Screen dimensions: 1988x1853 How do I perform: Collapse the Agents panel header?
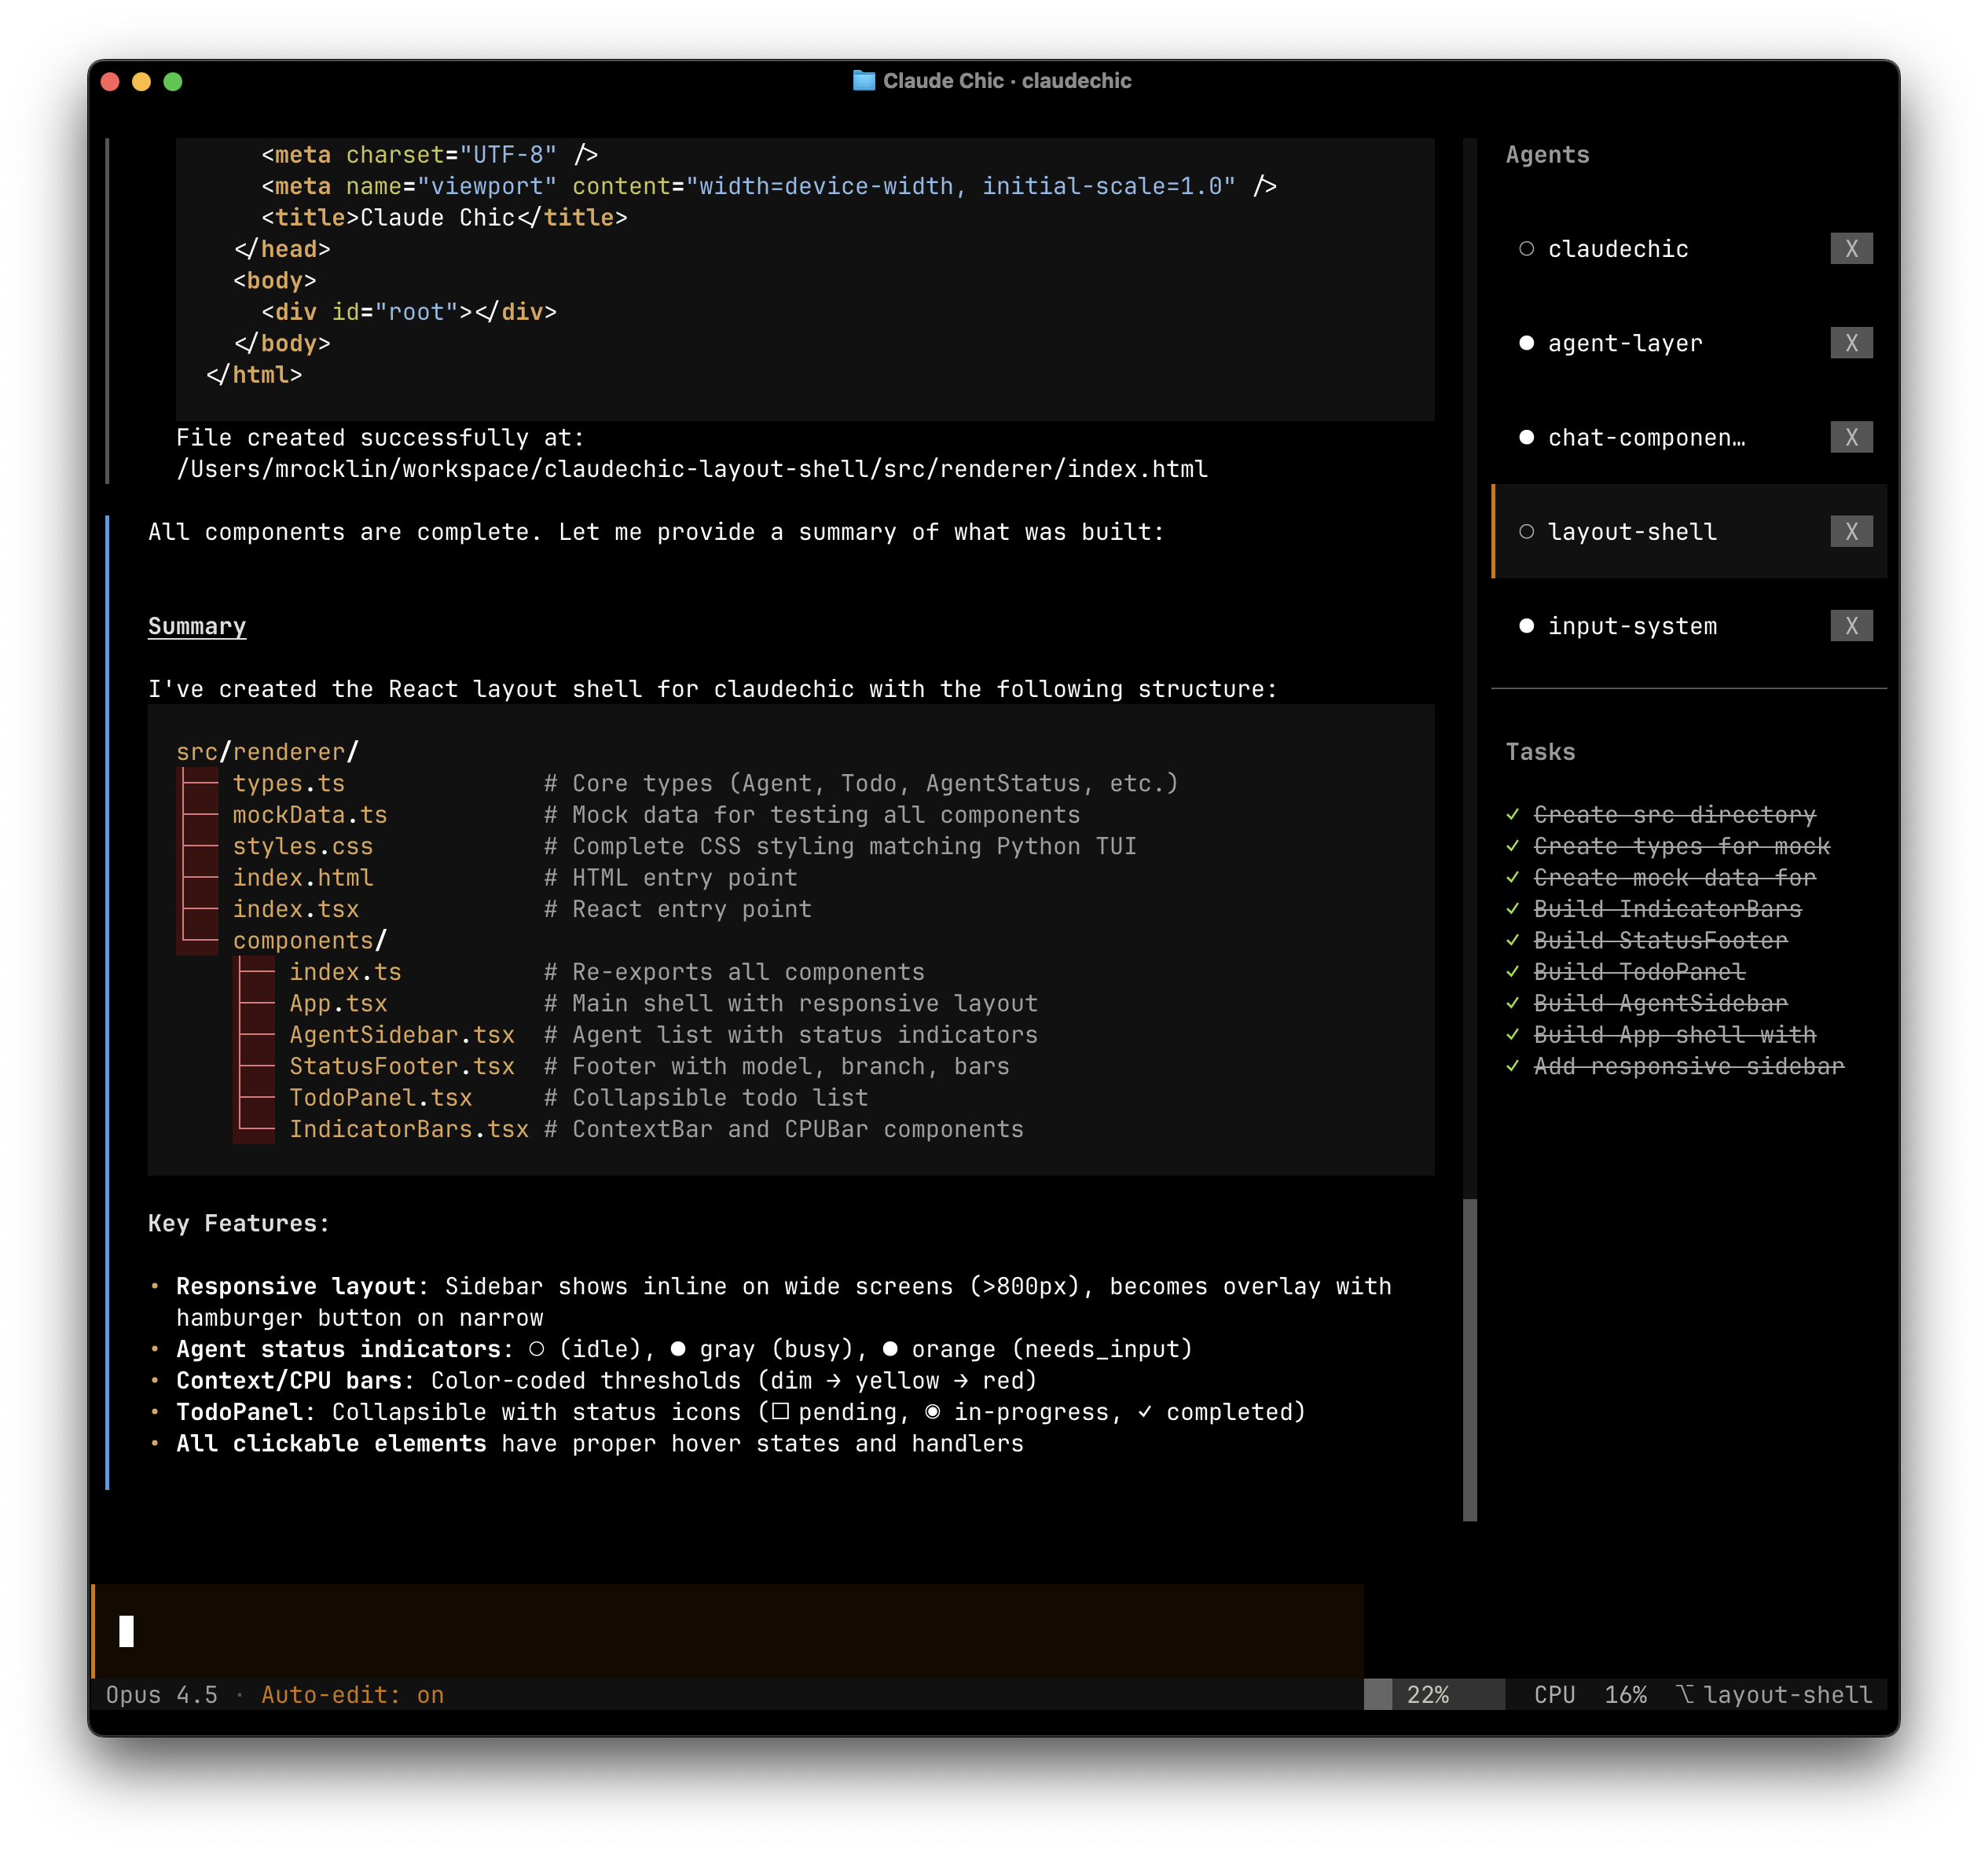tap(1547, 155)
